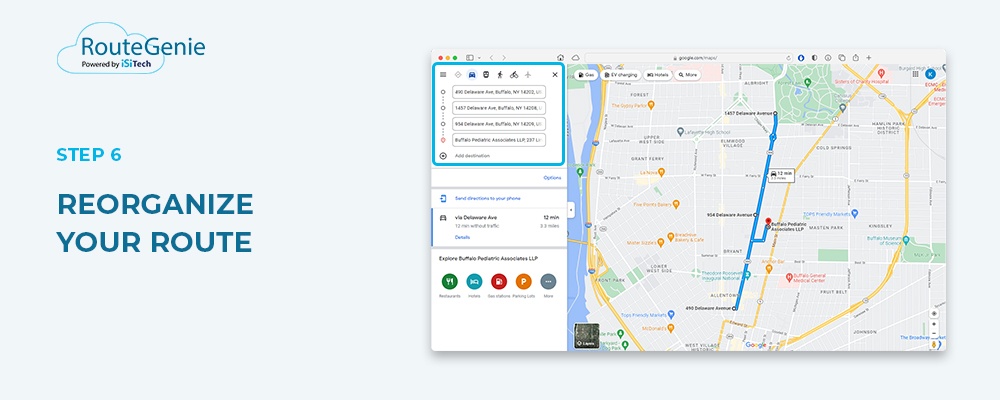Toggle Safari sidebar button
Screen dimensions: 1000x400
tap(470, 57)
